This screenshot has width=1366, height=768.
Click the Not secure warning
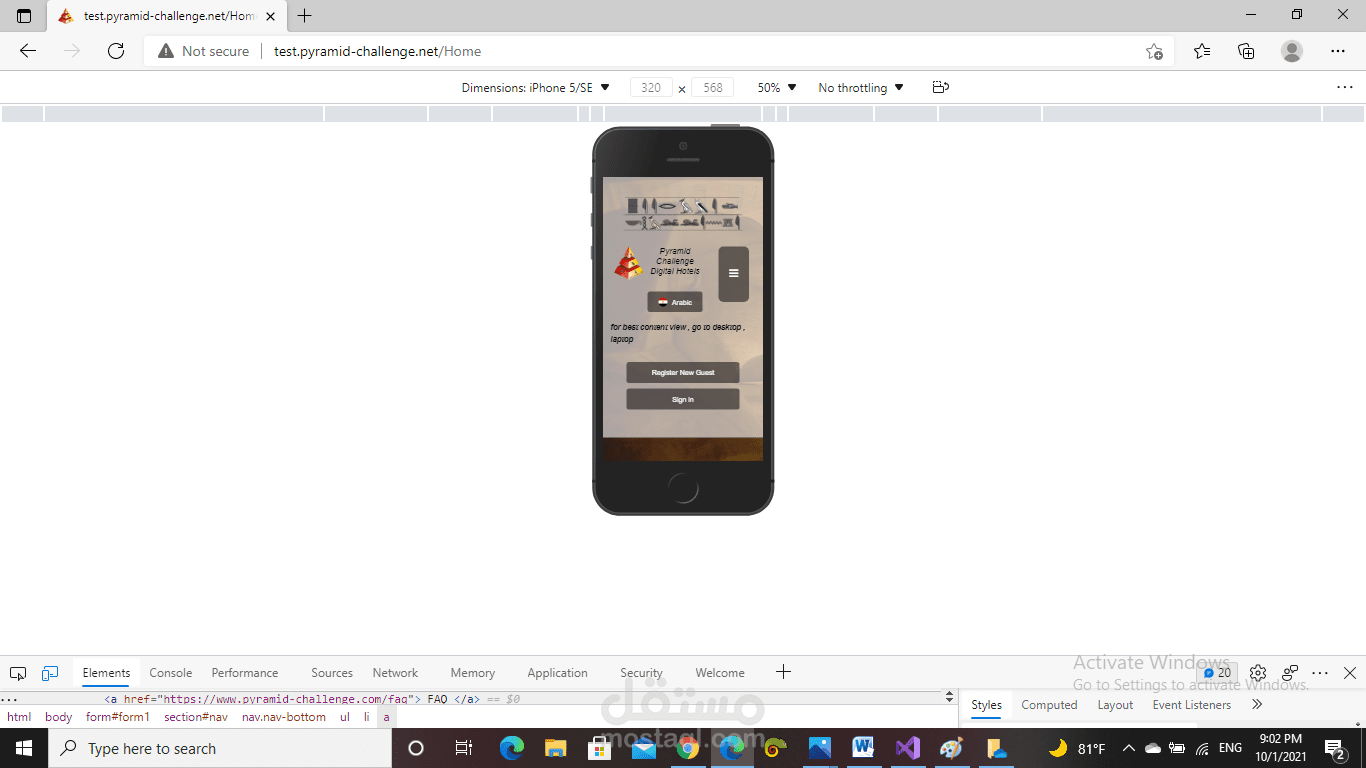coord(204,51)
